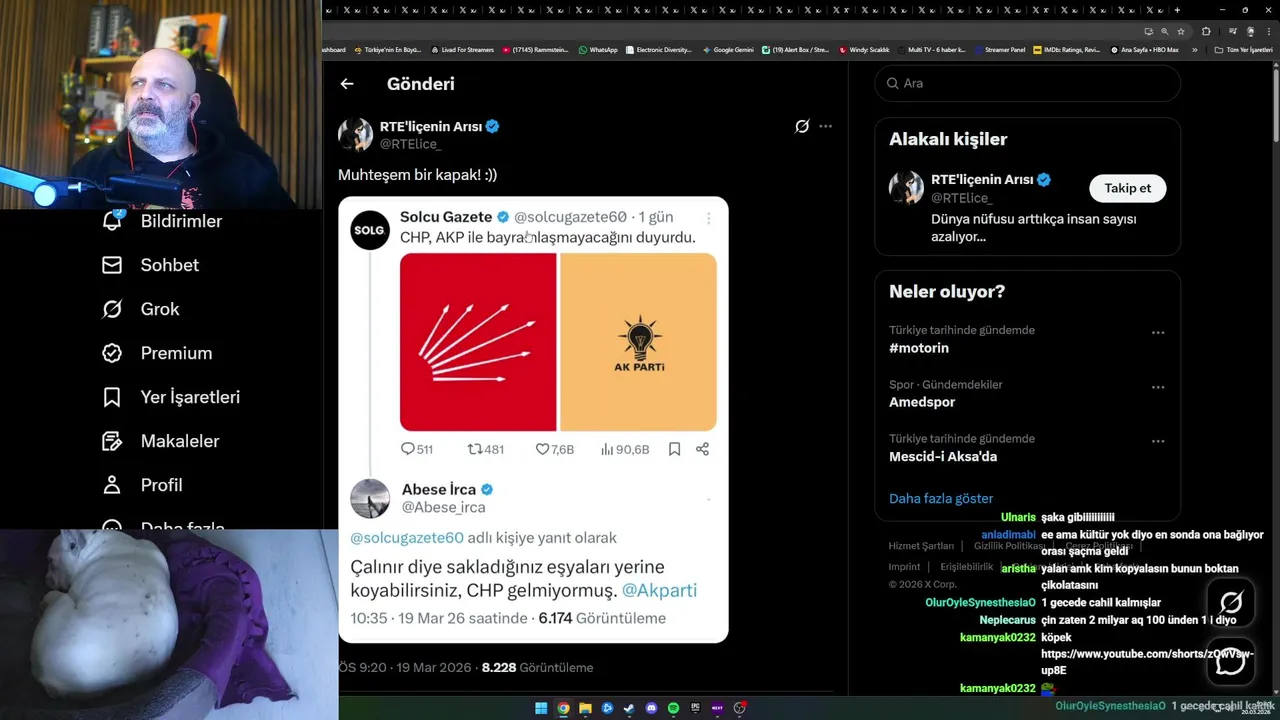
Task: Expand the bookmarks overflow chevron
Action: 1194,49
